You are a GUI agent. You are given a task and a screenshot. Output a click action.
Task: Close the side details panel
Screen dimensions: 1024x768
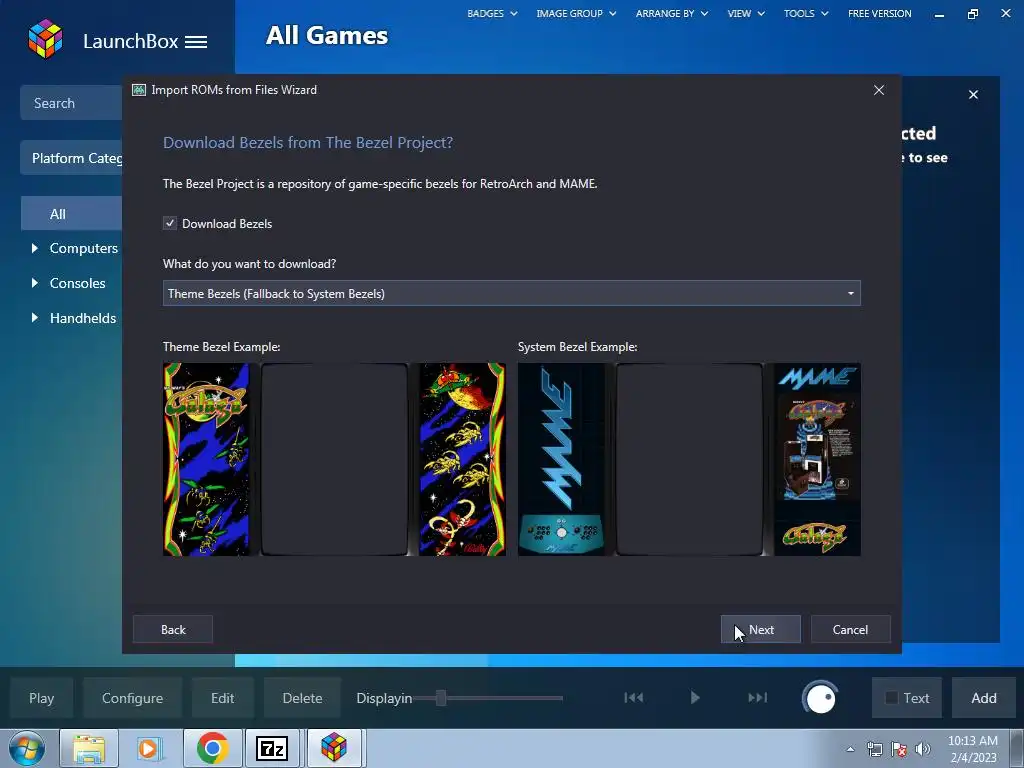[x=973, y=95]
